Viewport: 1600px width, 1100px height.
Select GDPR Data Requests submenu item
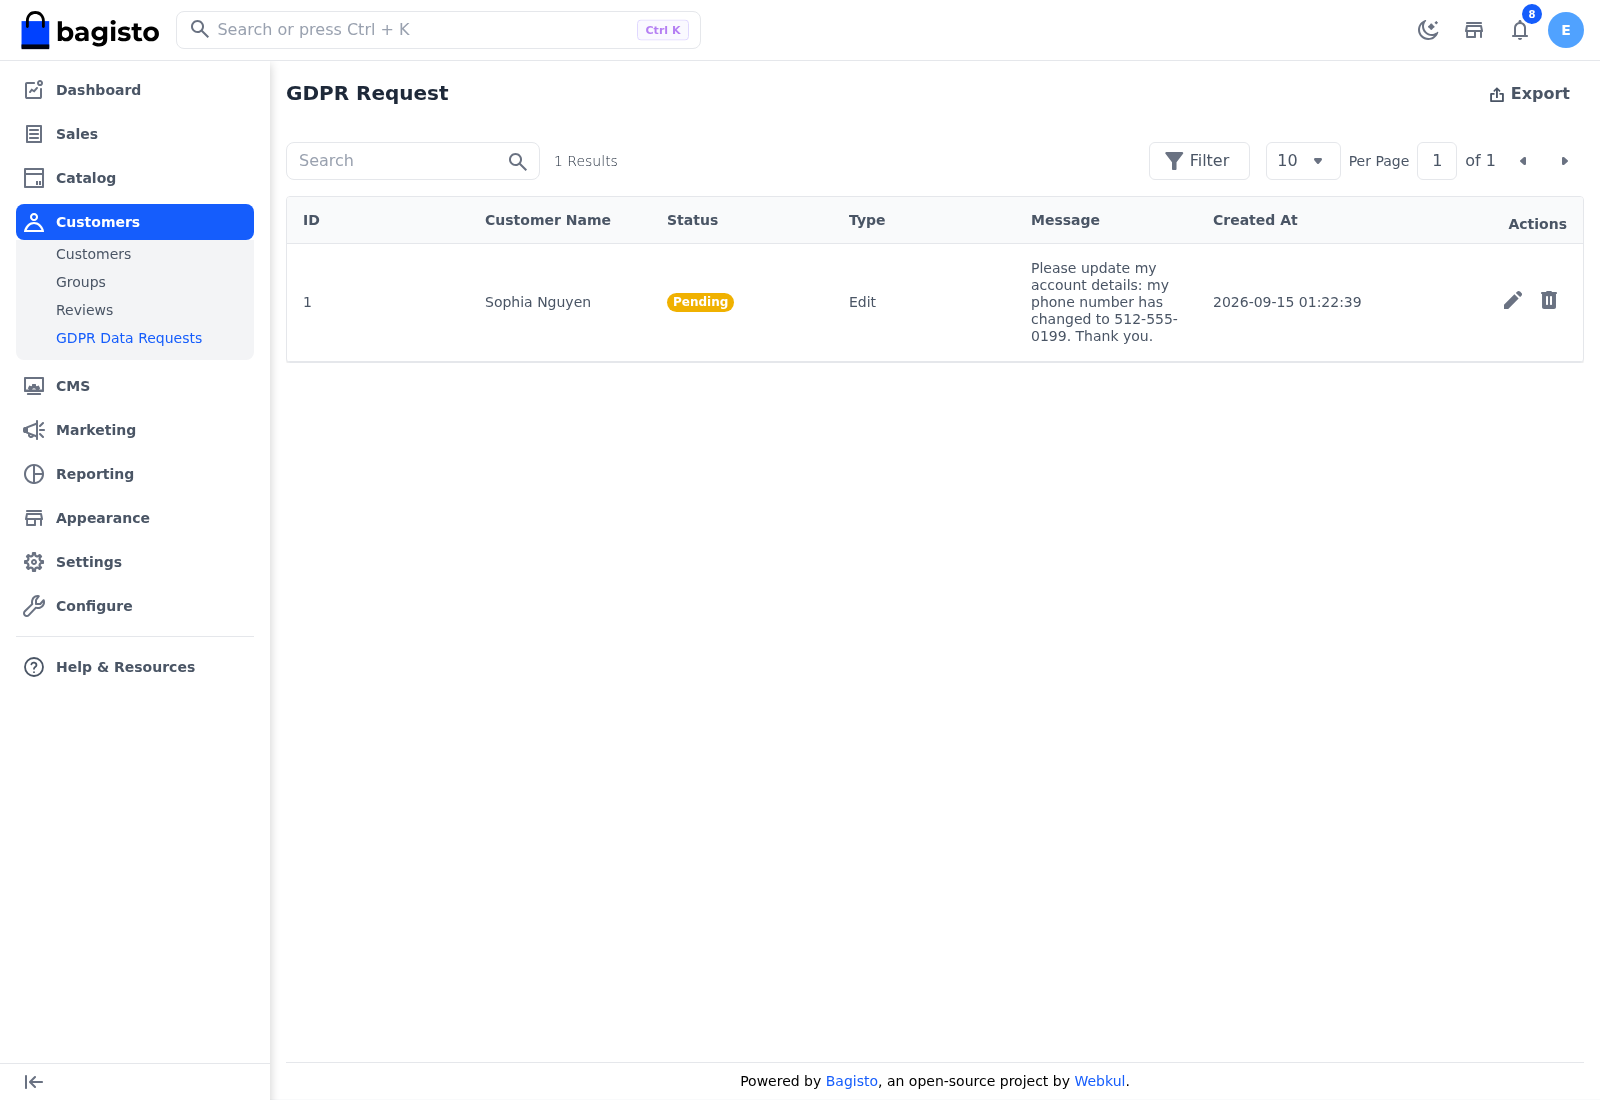129,338
